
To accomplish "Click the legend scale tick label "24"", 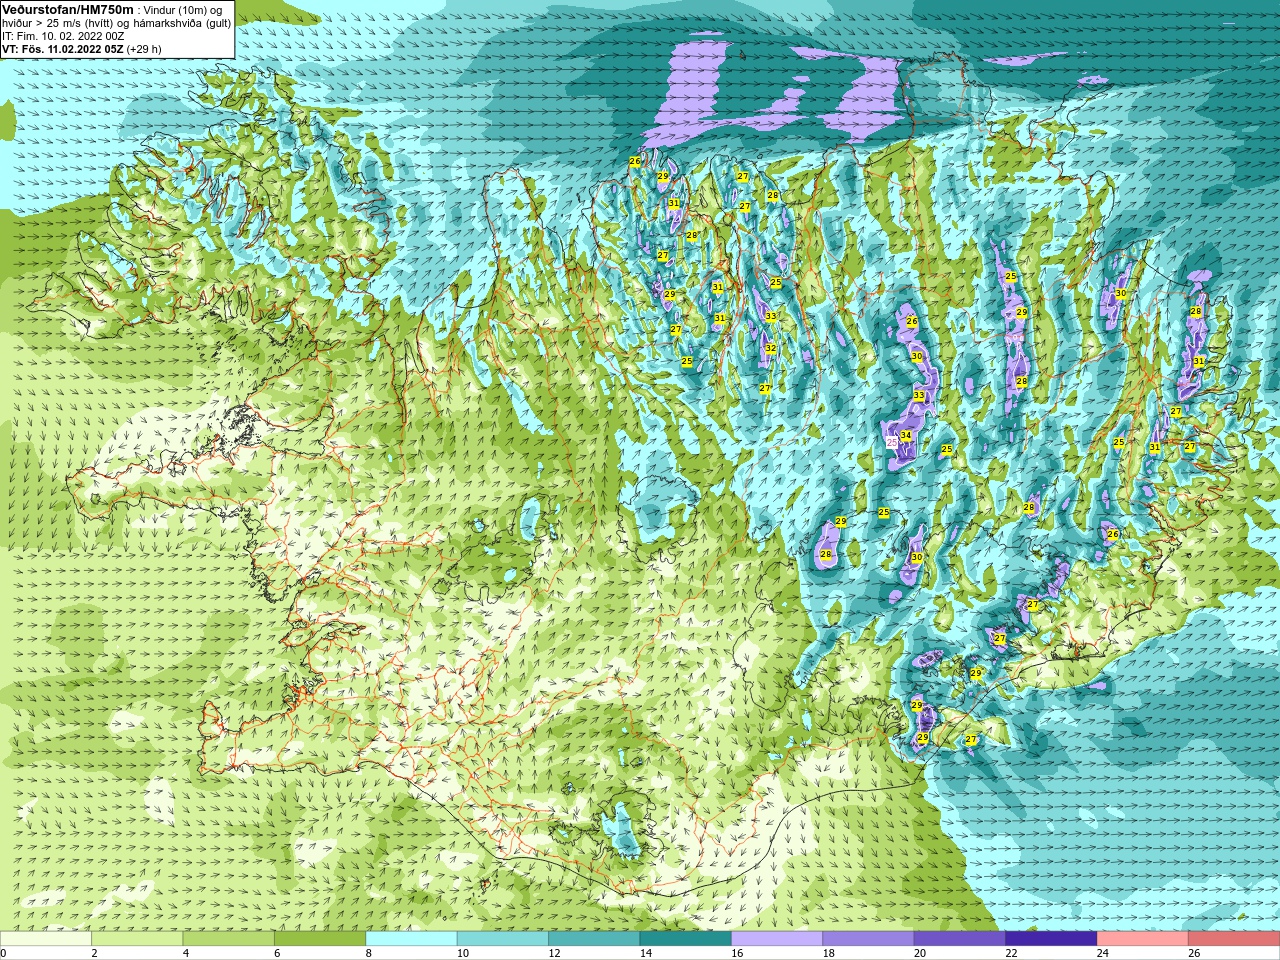I will tap(1102, 953).
